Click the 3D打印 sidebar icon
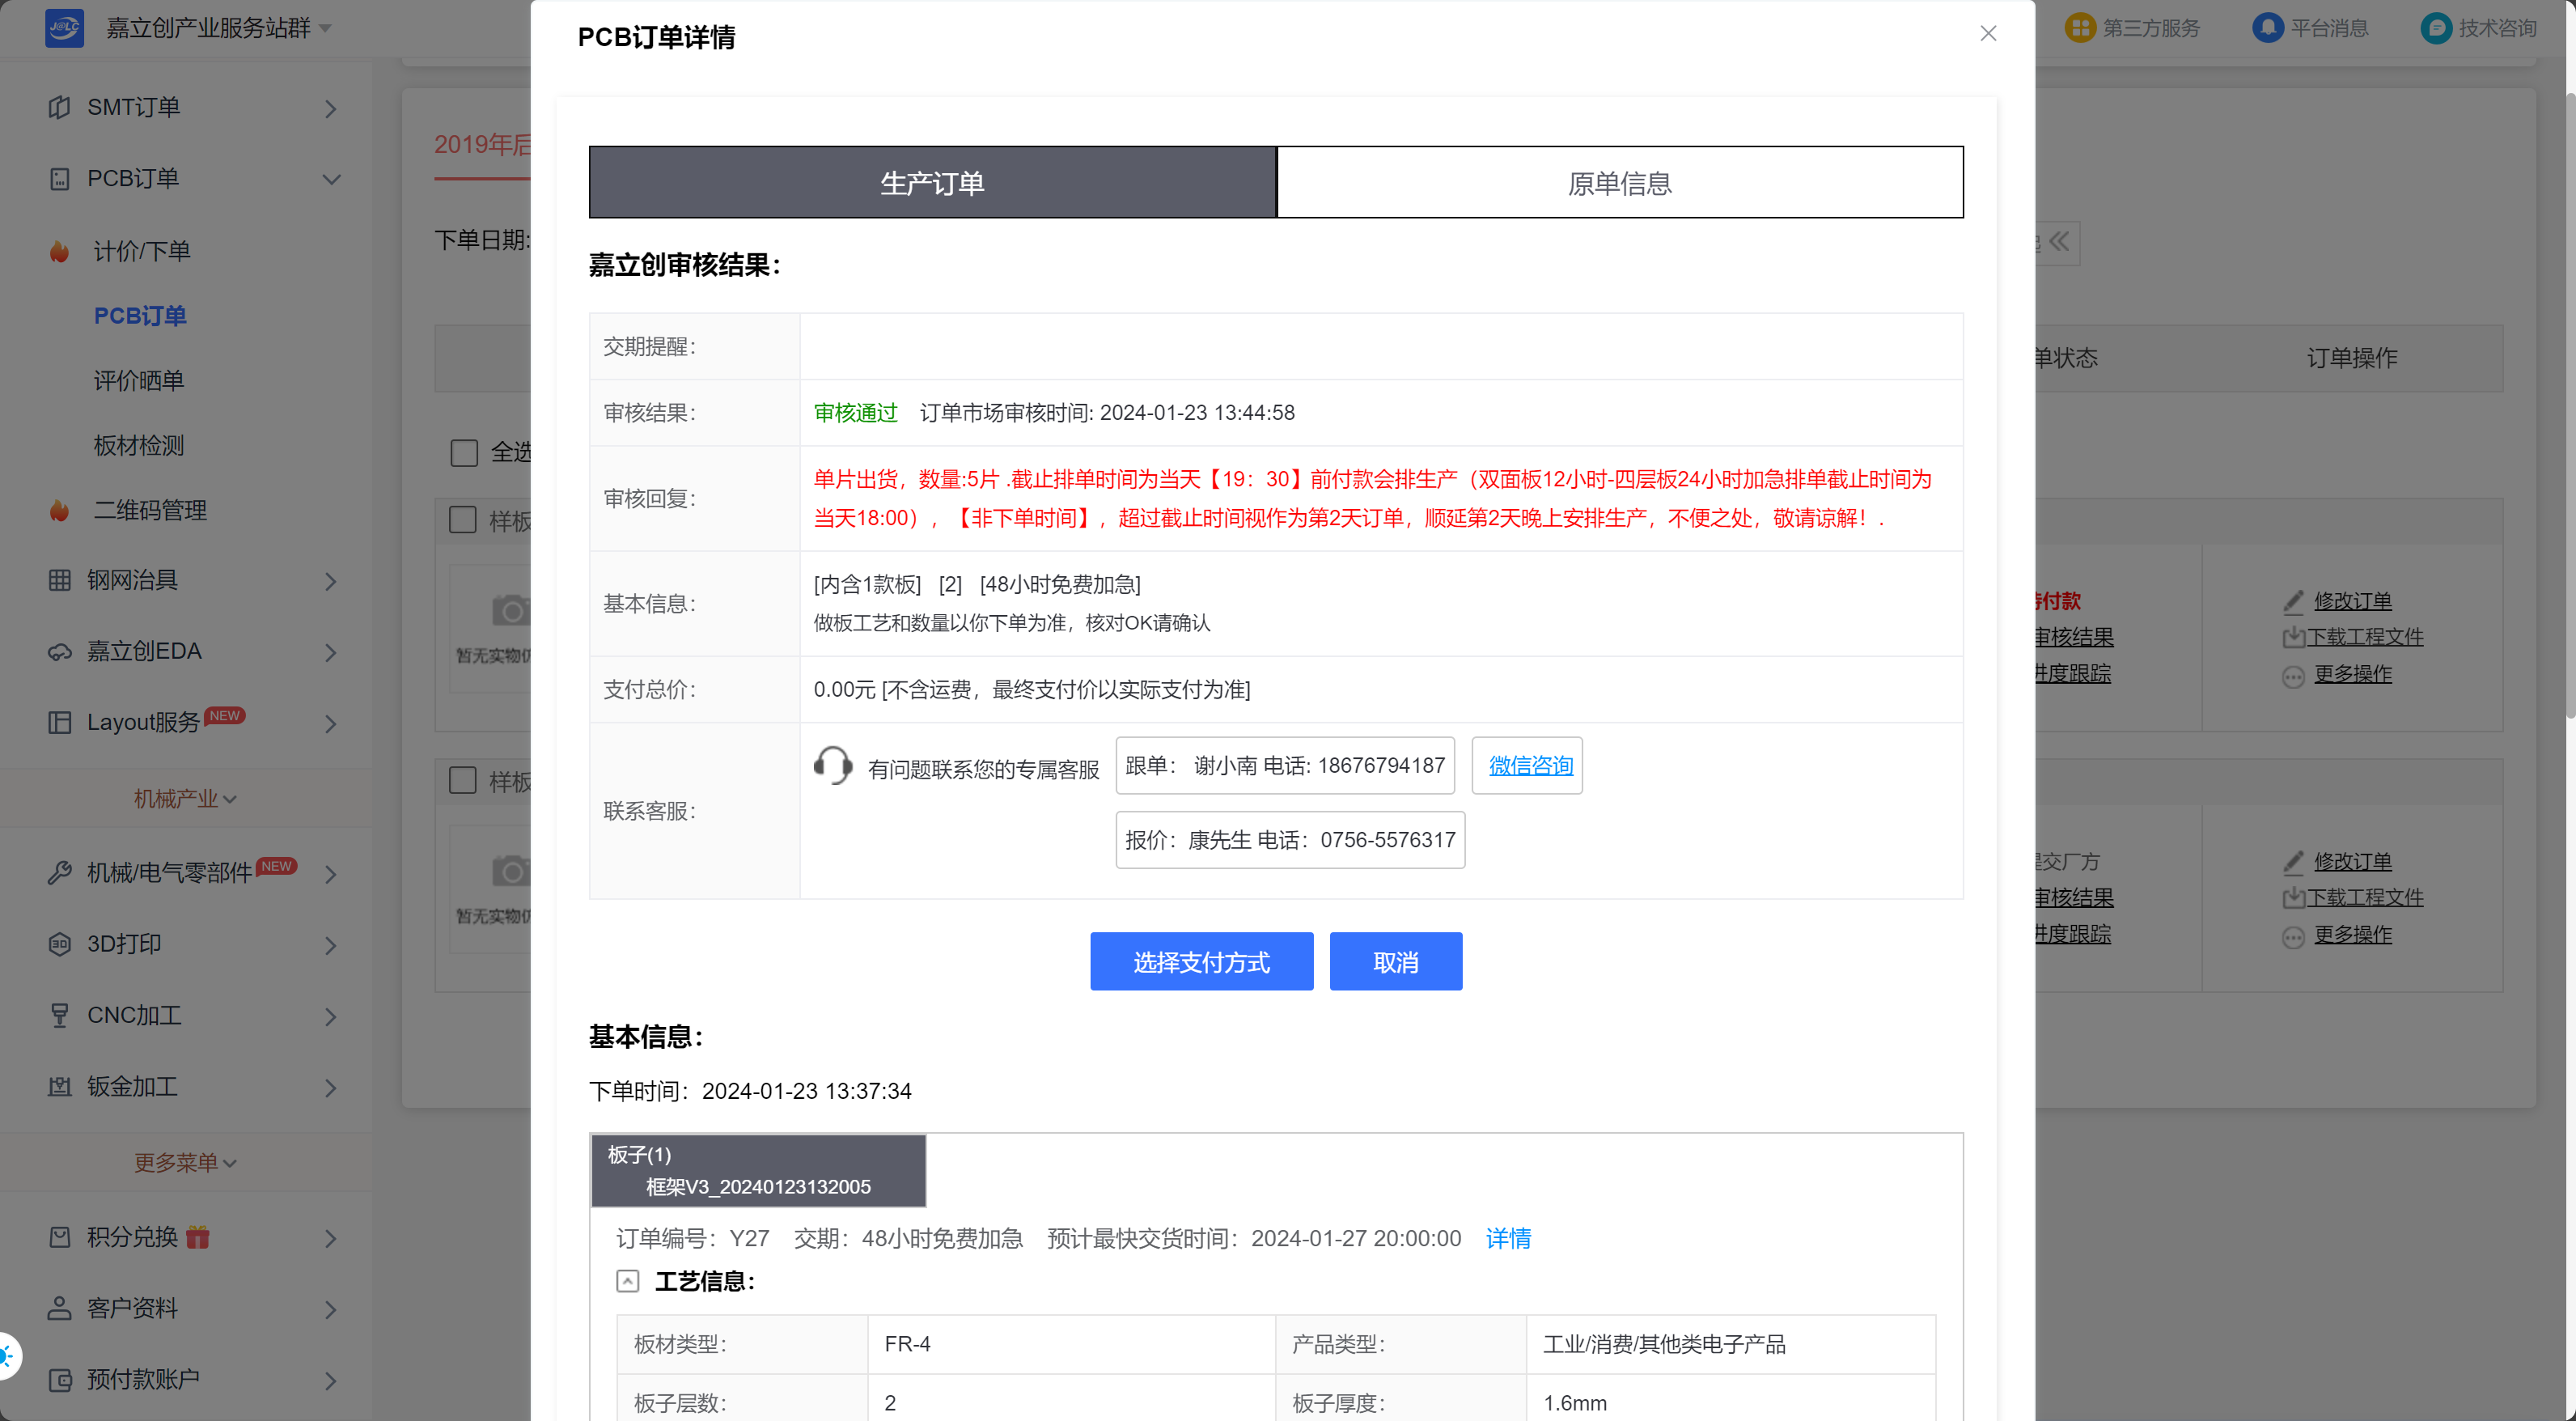Image resolution: width=2576 pixels, height=1421 pixels. pyautogui.click(x=59, y=944)
